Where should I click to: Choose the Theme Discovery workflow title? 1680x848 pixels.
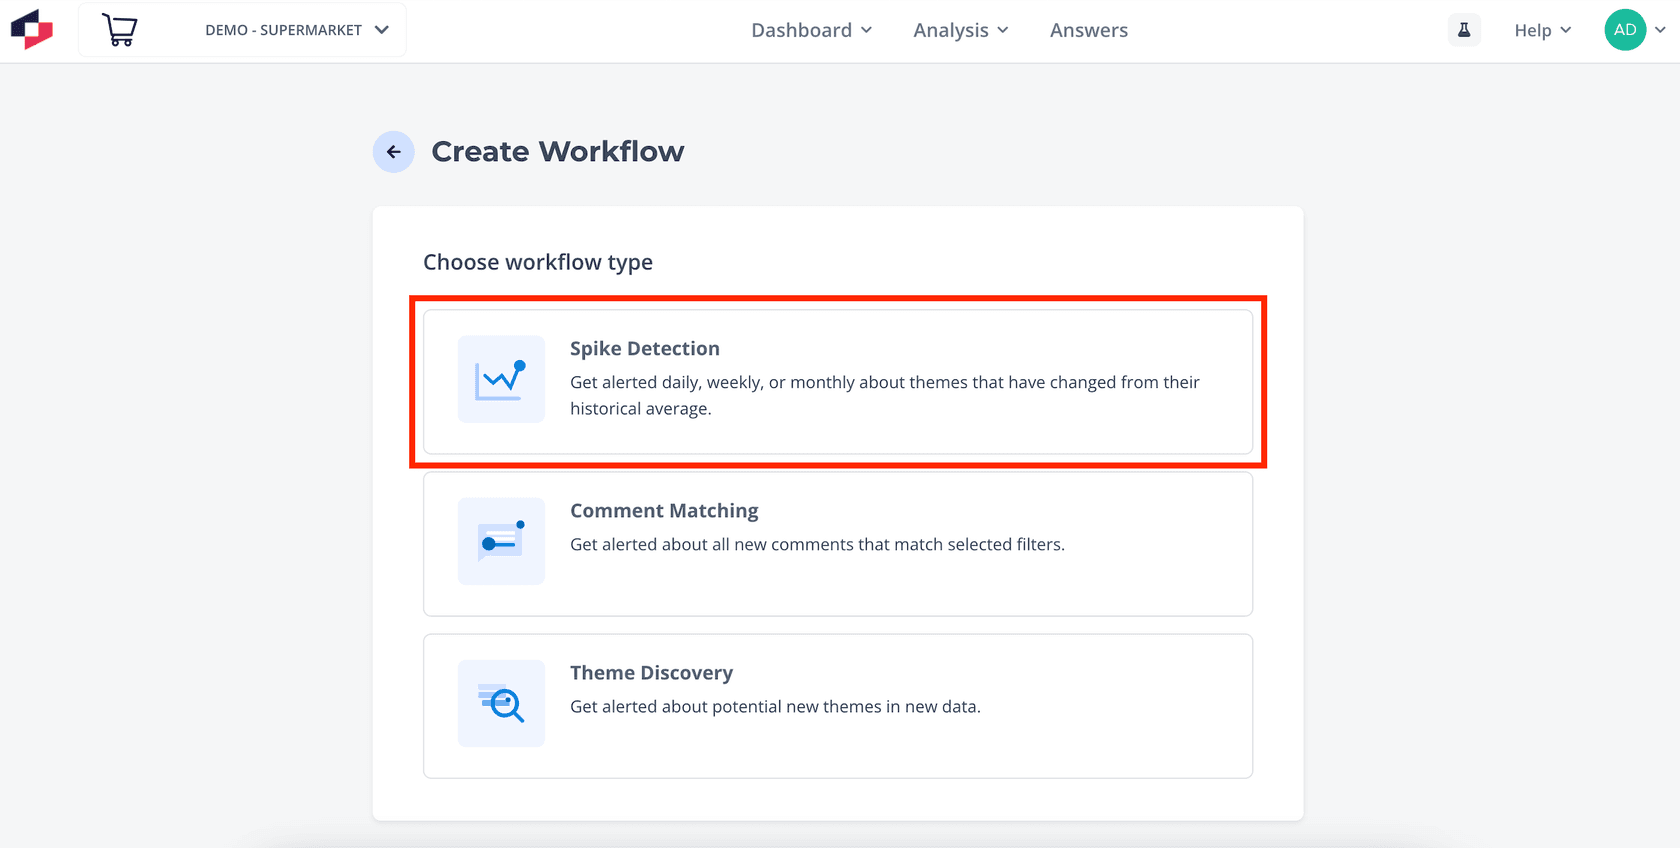click(651, 672)
